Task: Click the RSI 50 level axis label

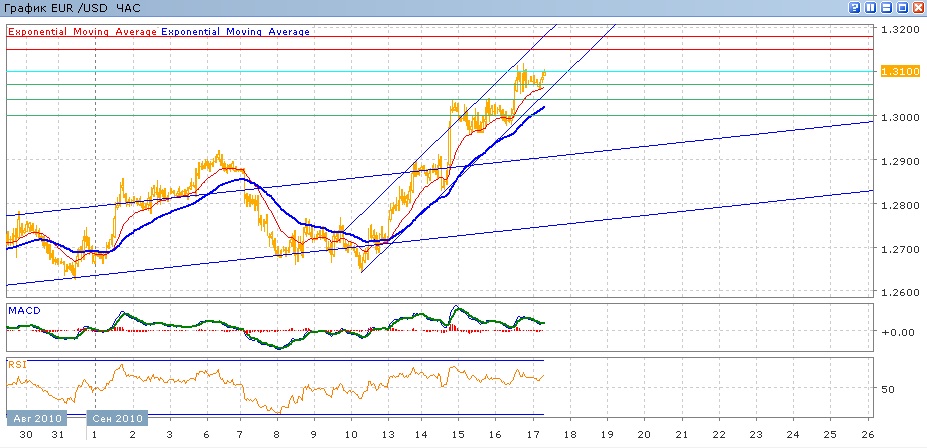Action: tap(887, 389)
